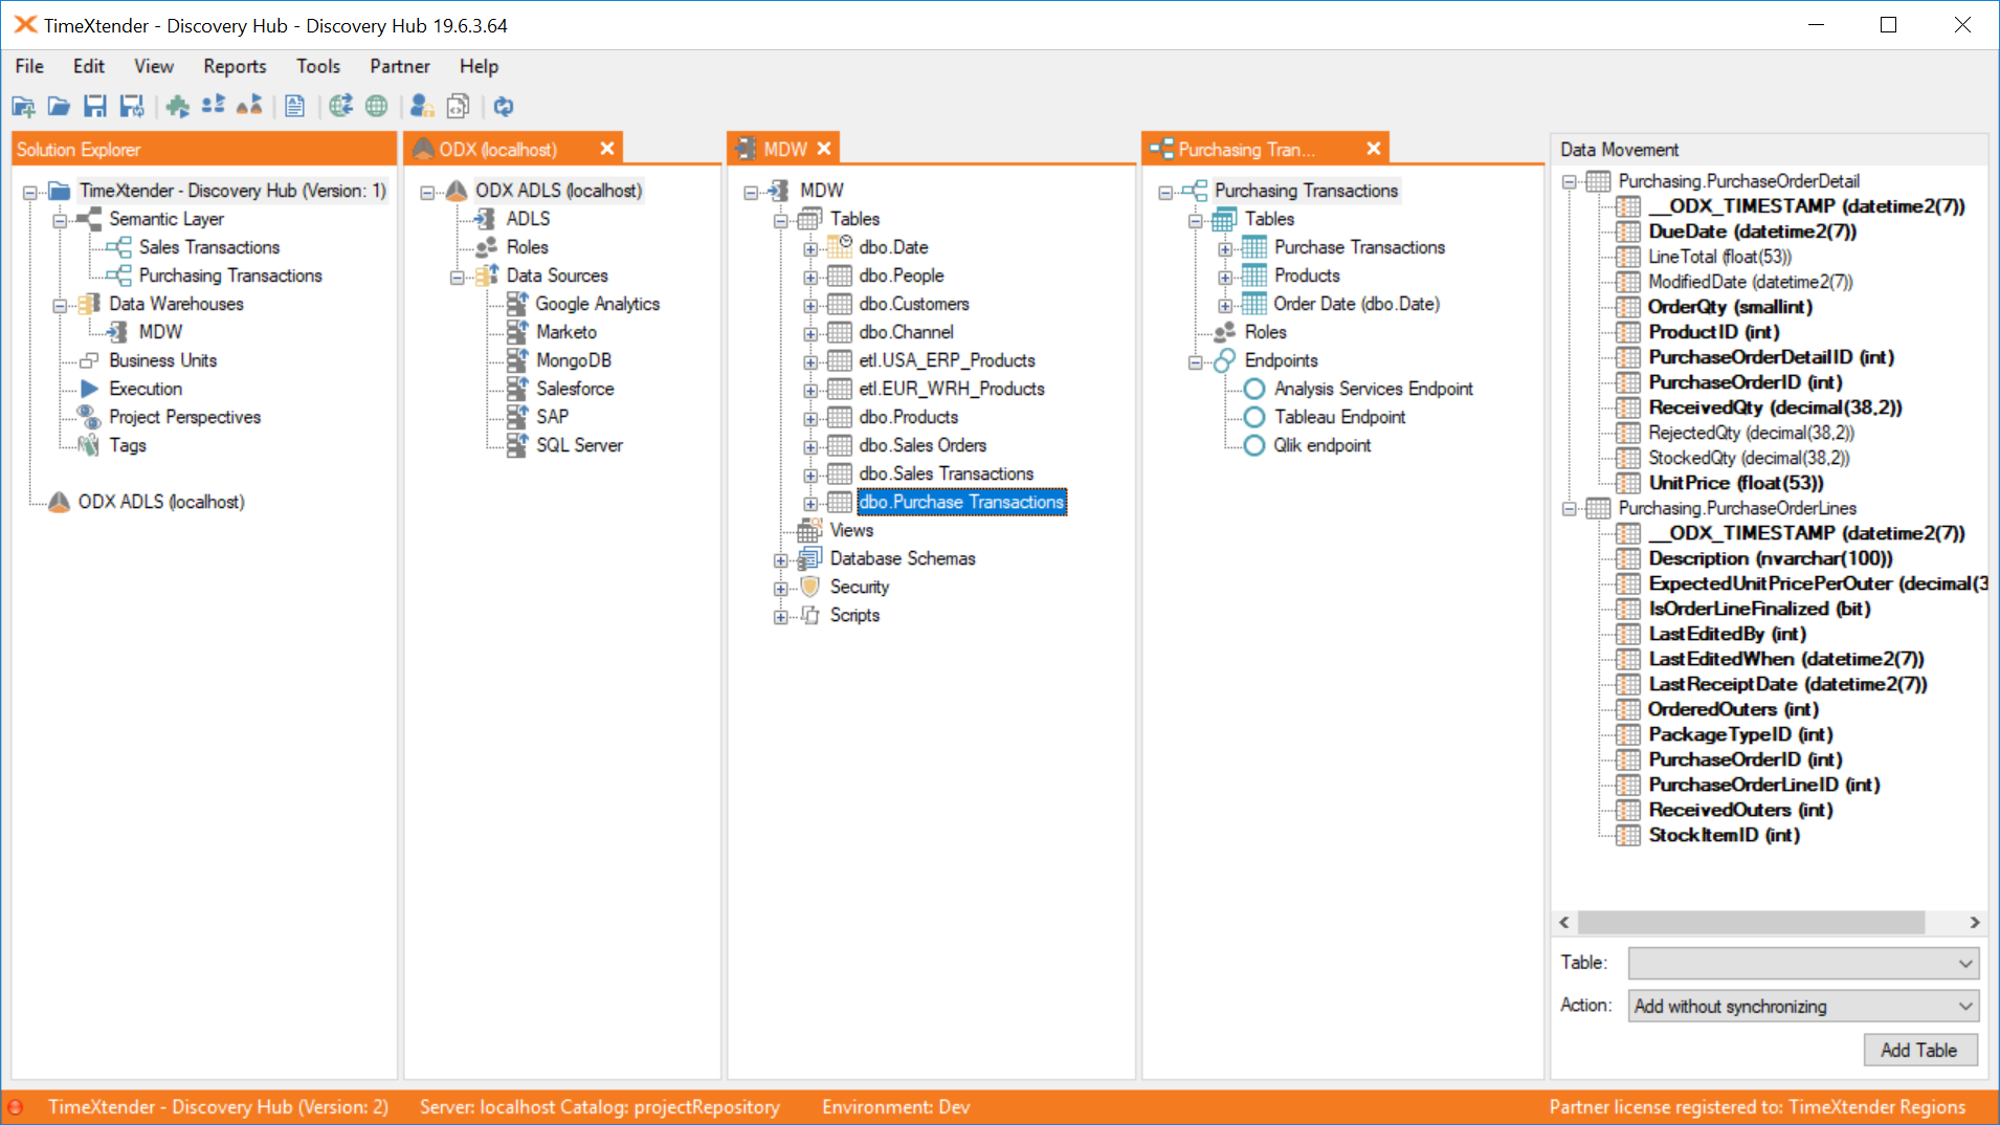This screenshot has height=1125, width=2000.
Task: Expand the dbo.Purchase Transactions table node
Action: 810,502
